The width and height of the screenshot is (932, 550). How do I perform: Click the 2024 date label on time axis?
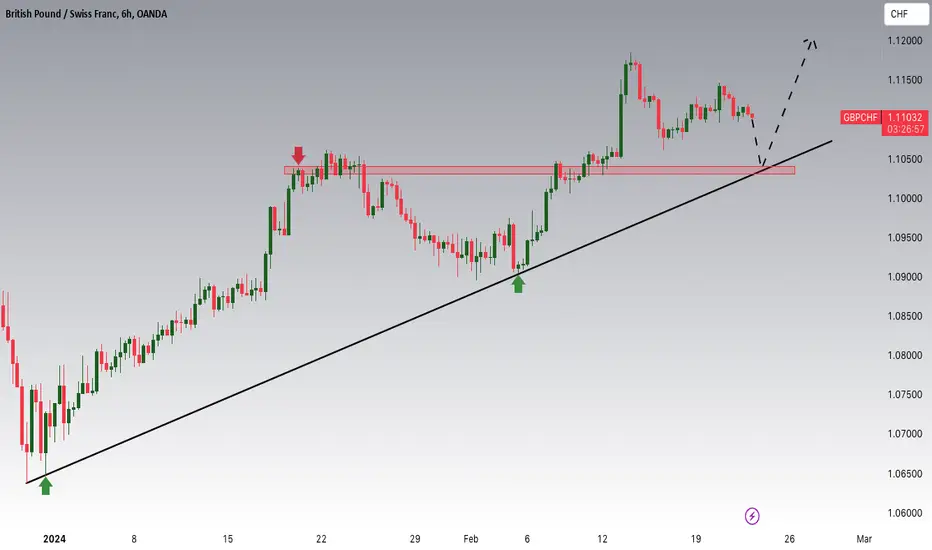54,539
